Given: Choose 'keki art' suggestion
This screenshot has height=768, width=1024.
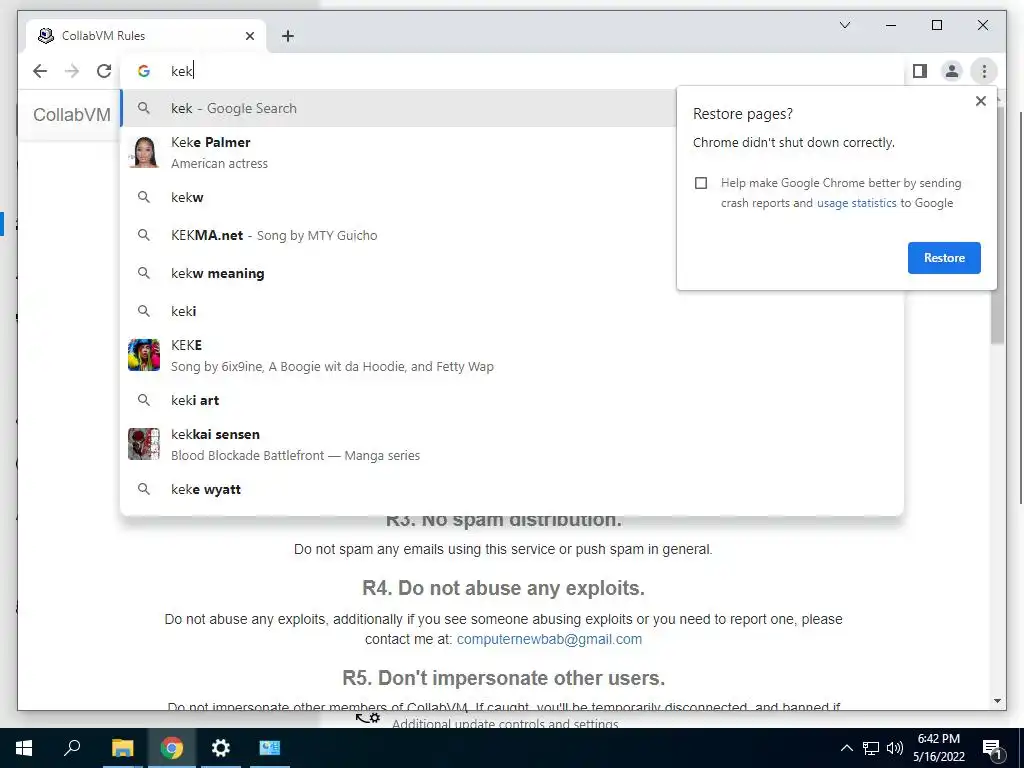Looking at the screenshot, I should [512, 400].
